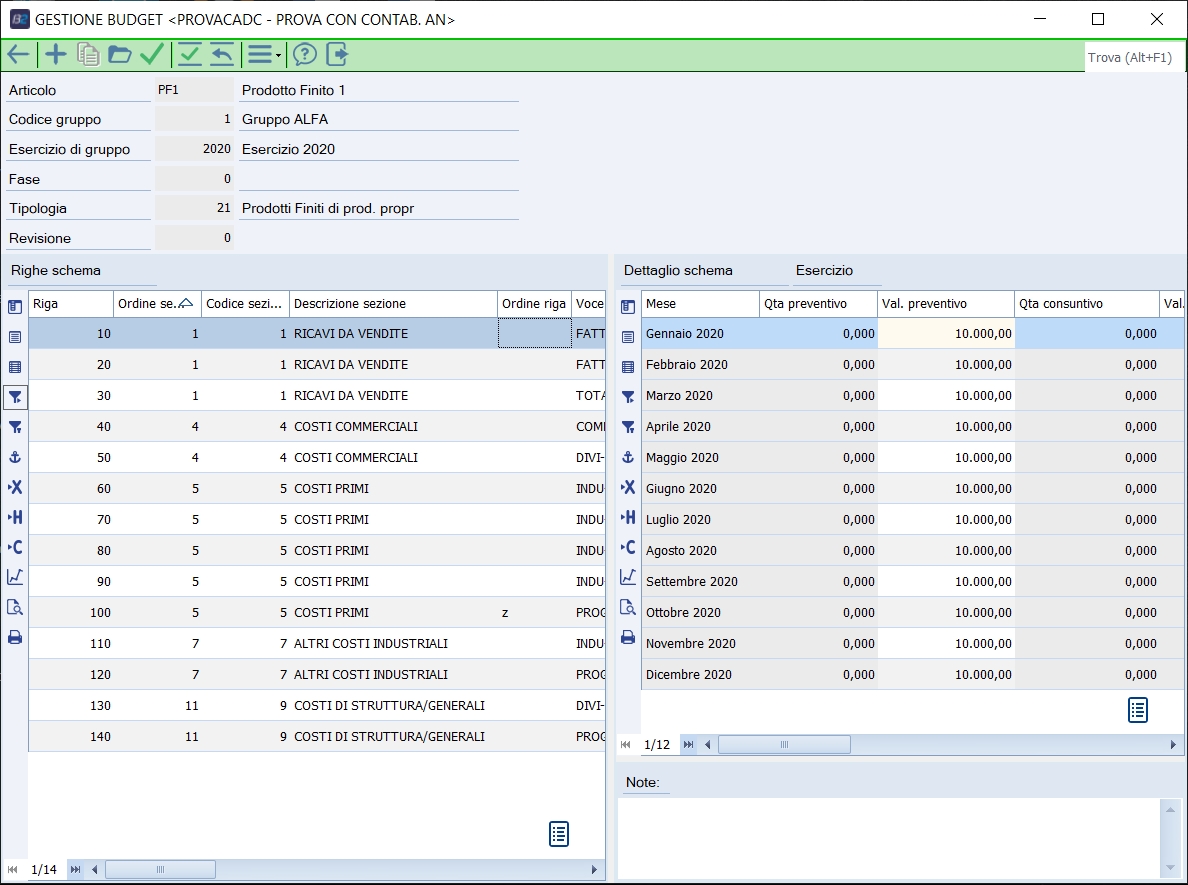This screenshot has width=1188, height=885.
Task: Click chart icon beside Righe schema grid
Action: [15, 576]
